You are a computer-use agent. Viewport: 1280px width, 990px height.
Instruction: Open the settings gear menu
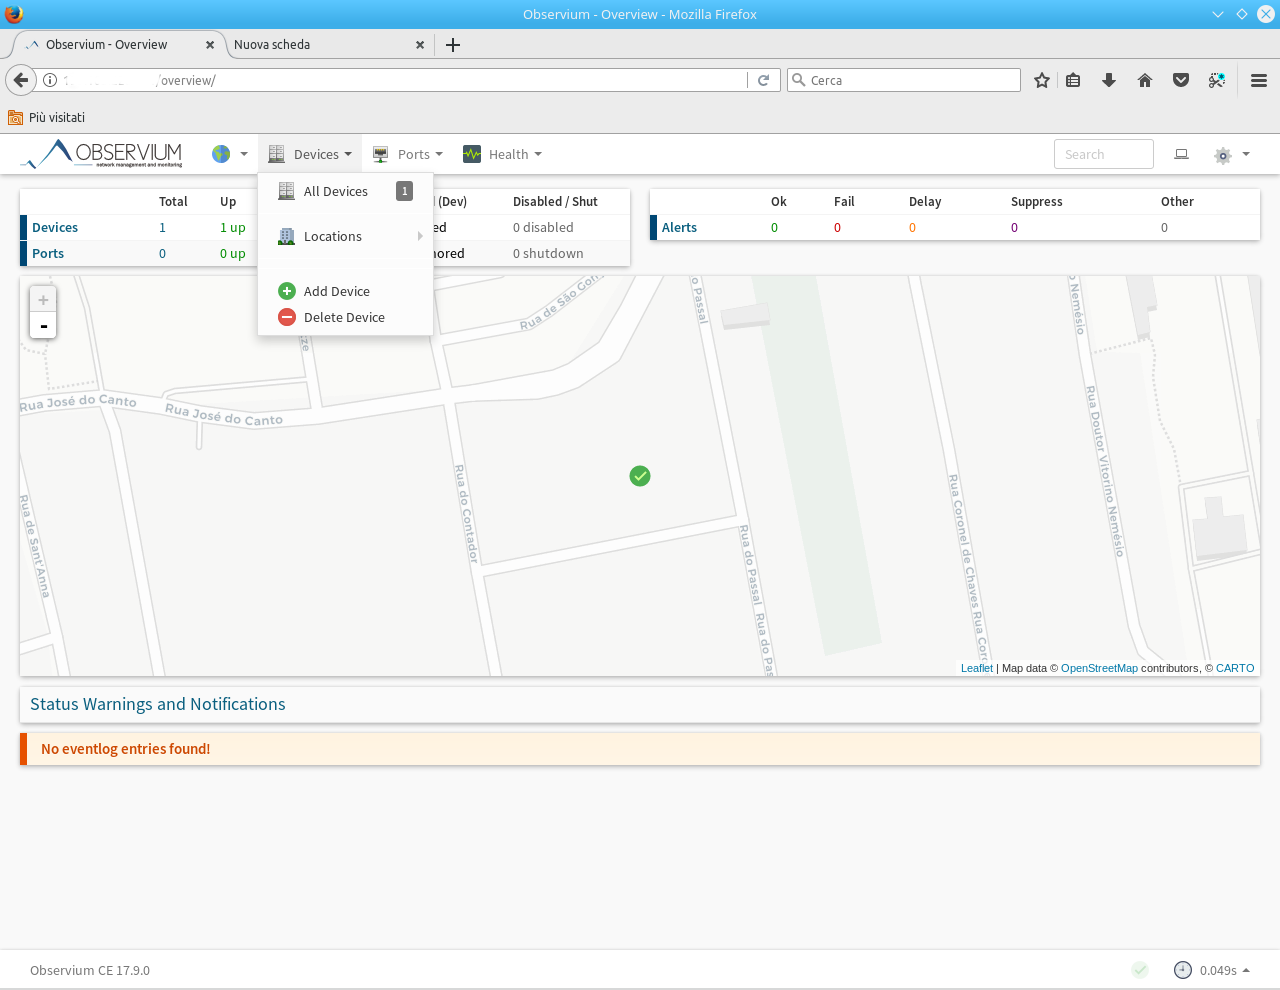tap(1222, 155)
